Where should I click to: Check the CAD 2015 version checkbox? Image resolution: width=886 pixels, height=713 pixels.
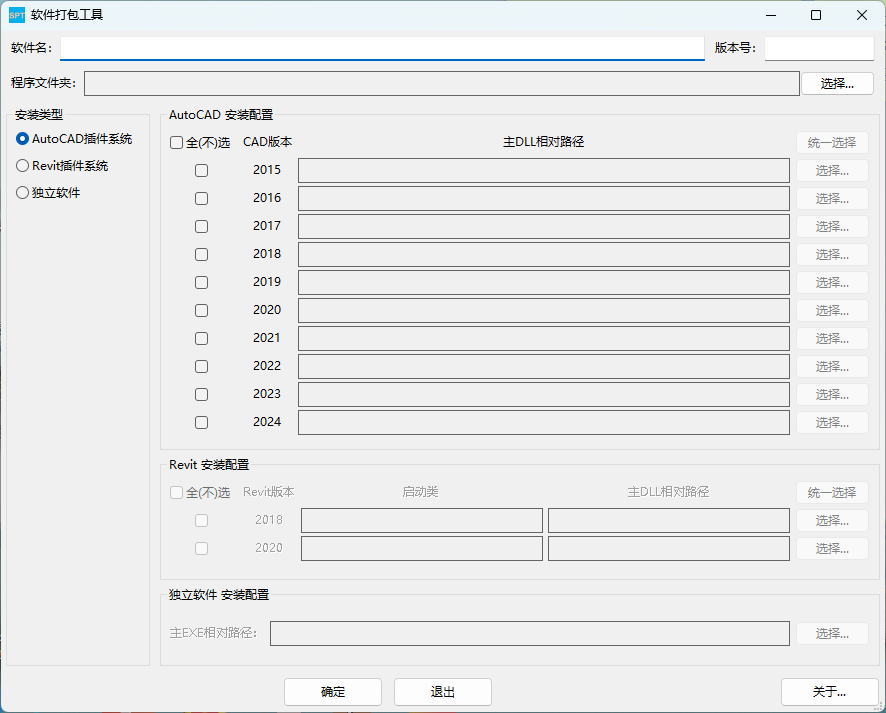click(x=201, y=170)
